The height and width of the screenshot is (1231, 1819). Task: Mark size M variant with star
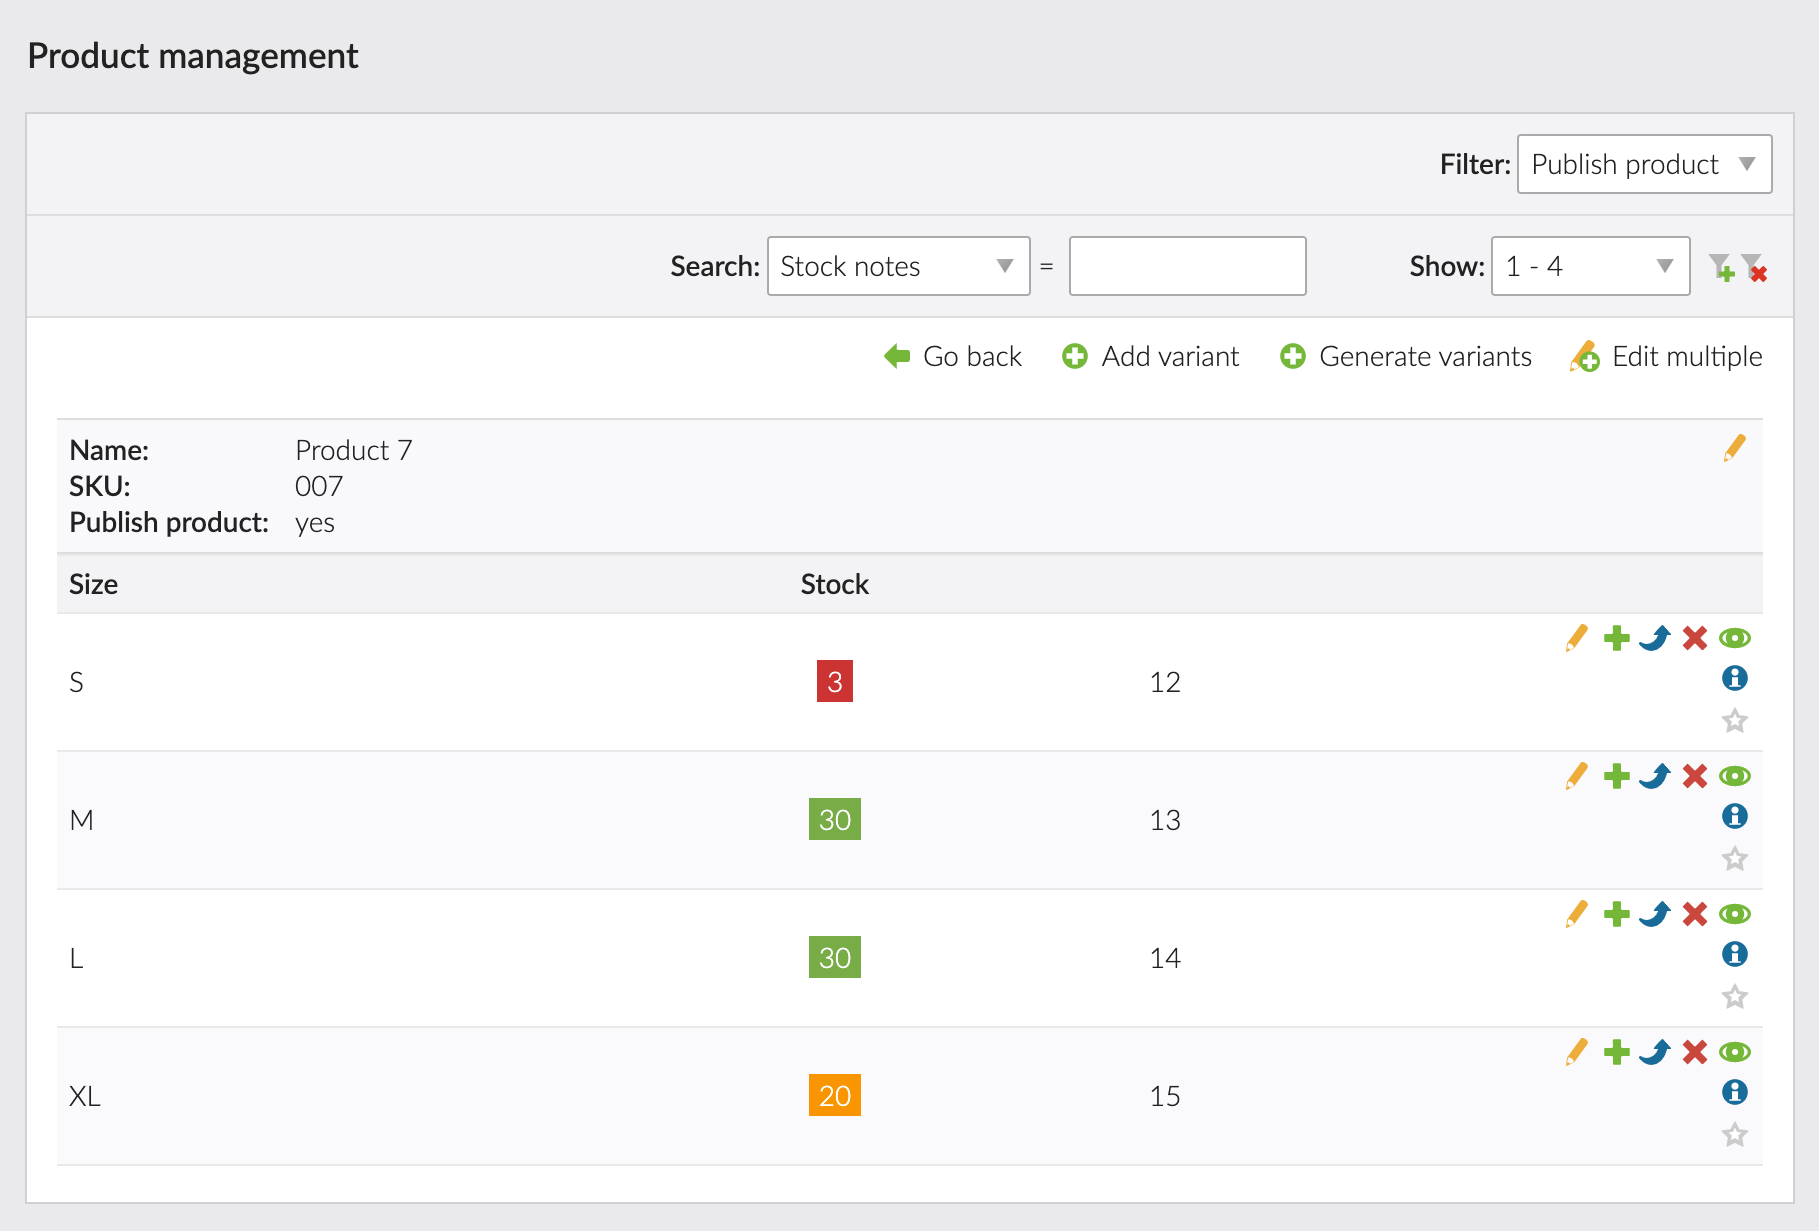point(1734,859)
